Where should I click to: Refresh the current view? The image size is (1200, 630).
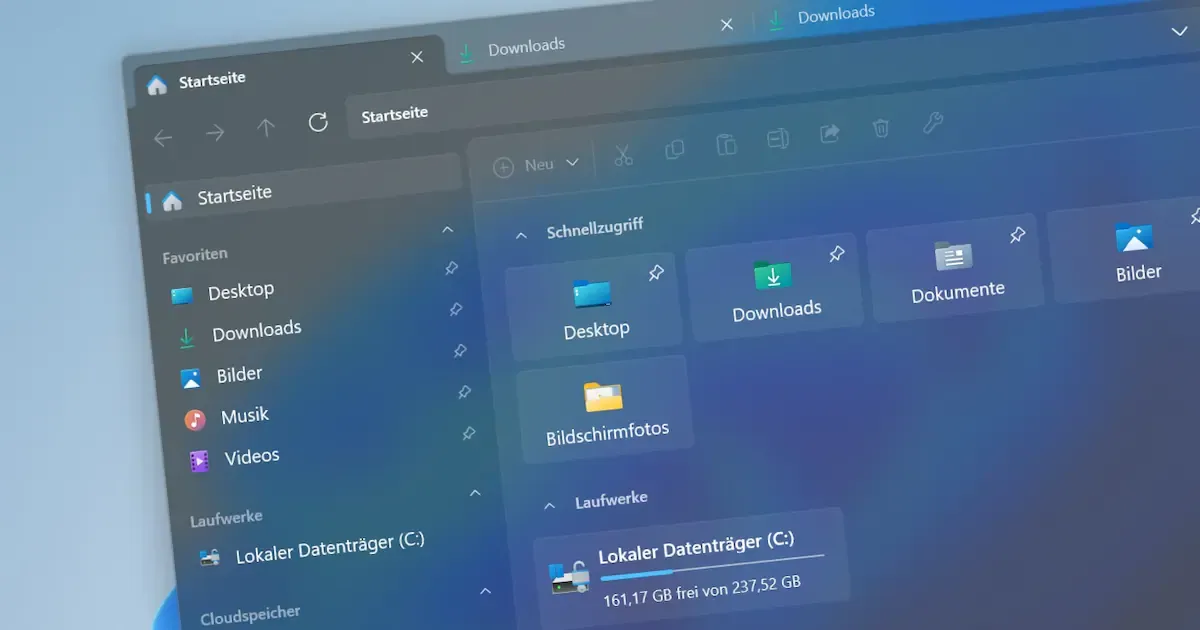pyautogui.click(x=318, y=122)
